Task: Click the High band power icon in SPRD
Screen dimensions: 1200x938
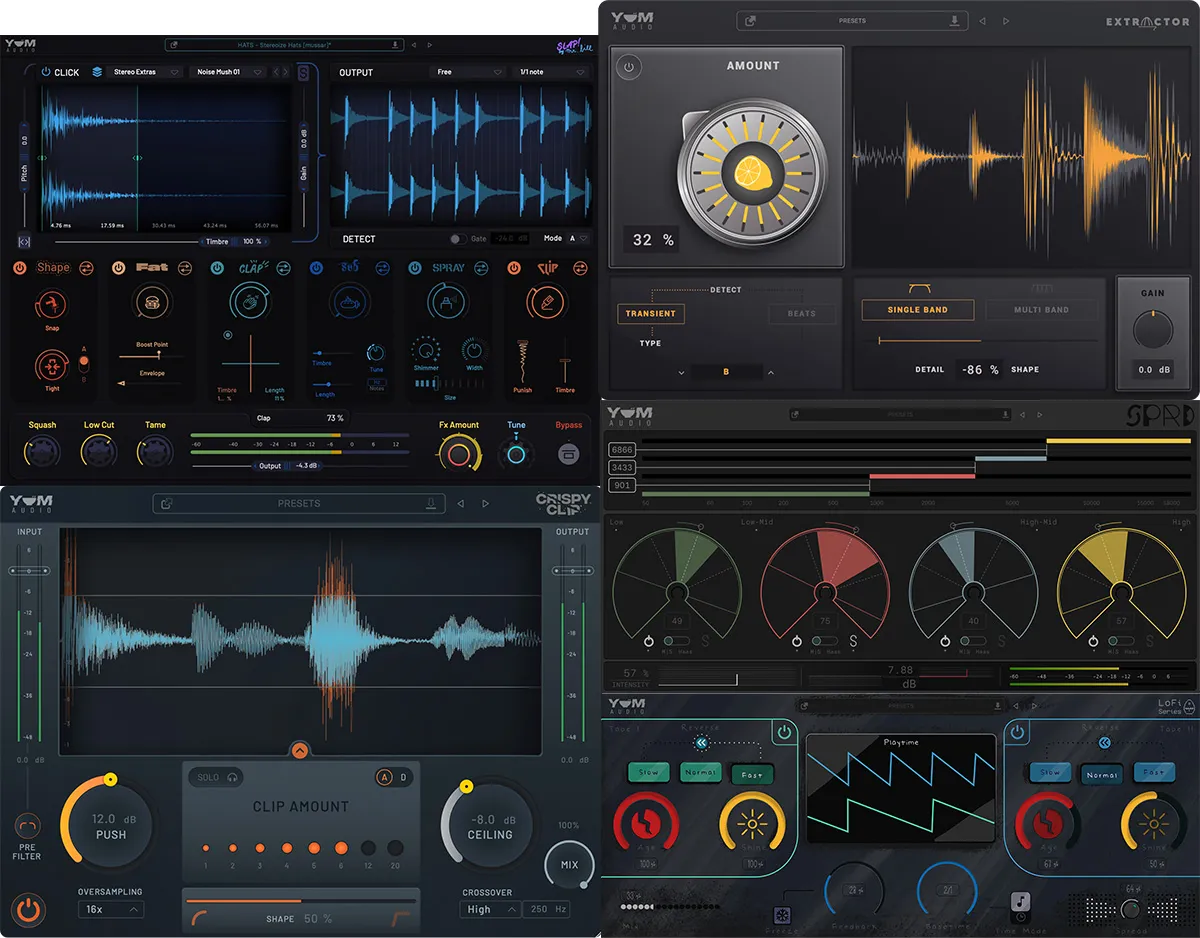Action: pos(1094,641)
